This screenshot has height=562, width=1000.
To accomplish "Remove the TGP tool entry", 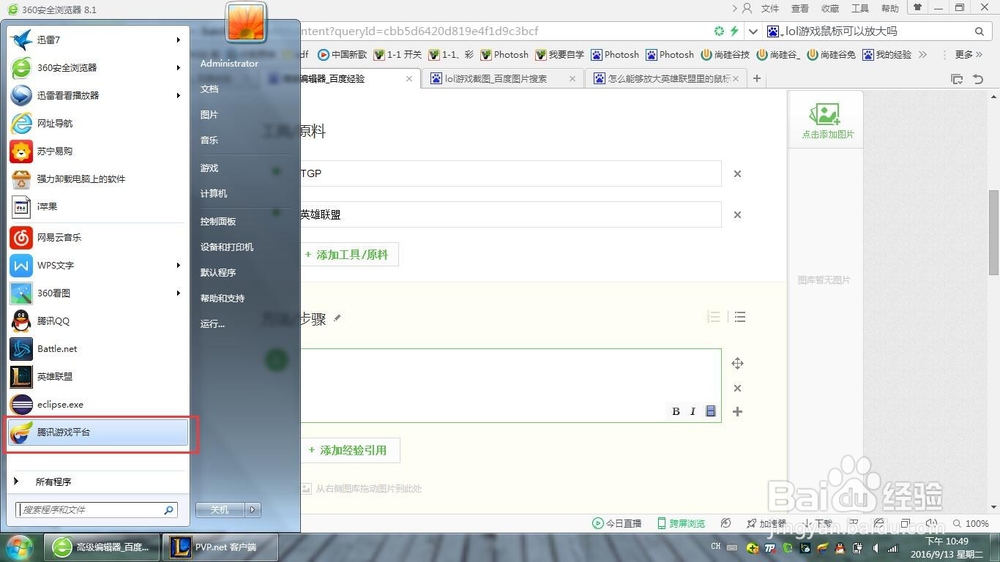I will (x=737, y=174).
